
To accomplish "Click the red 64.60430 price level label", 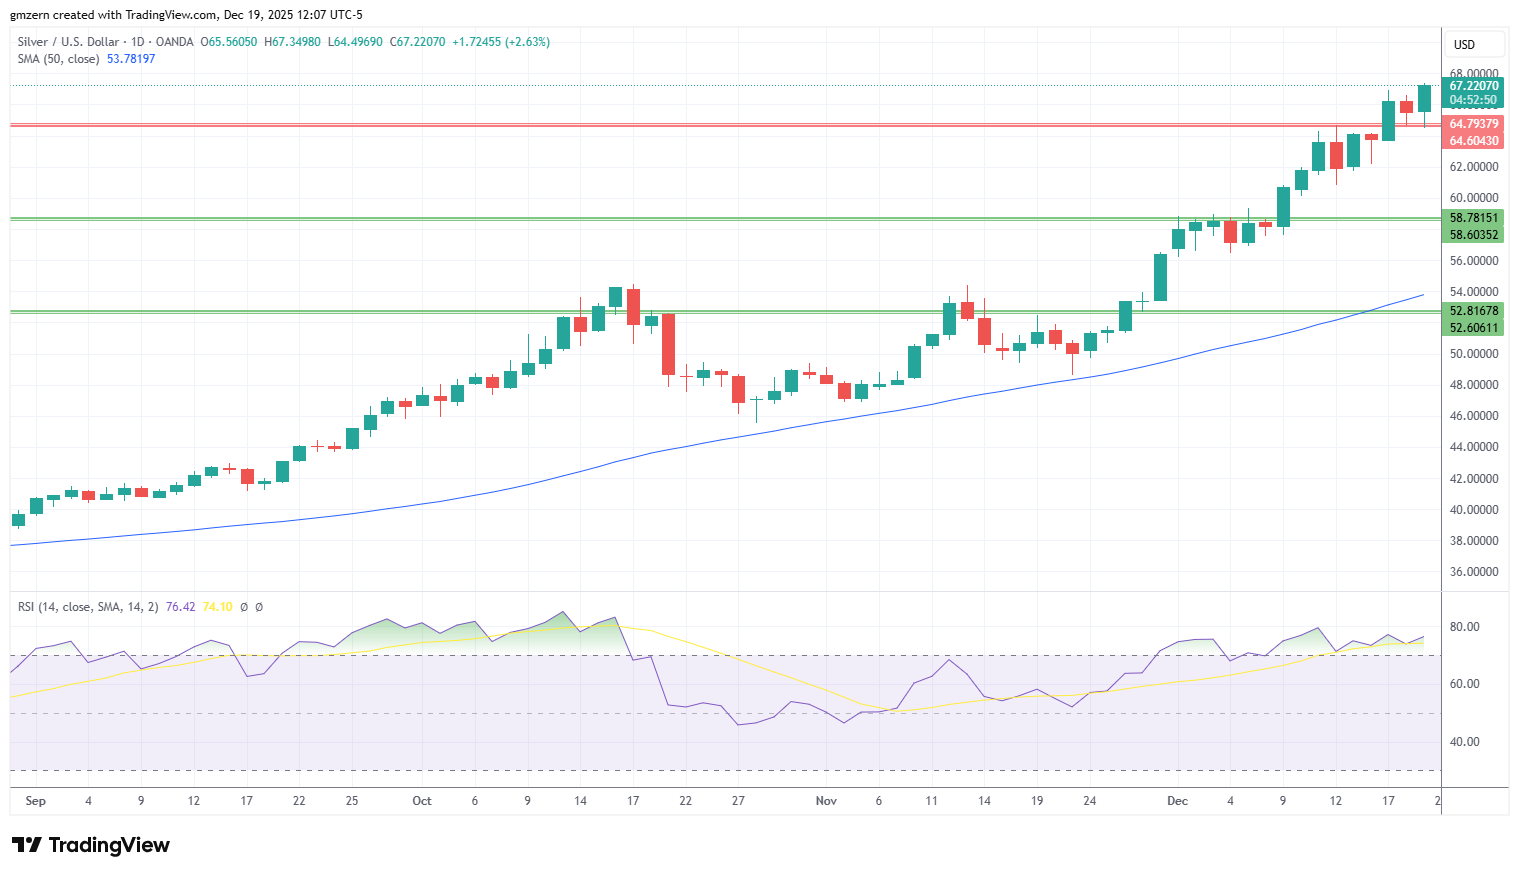I will [1474, 141].
